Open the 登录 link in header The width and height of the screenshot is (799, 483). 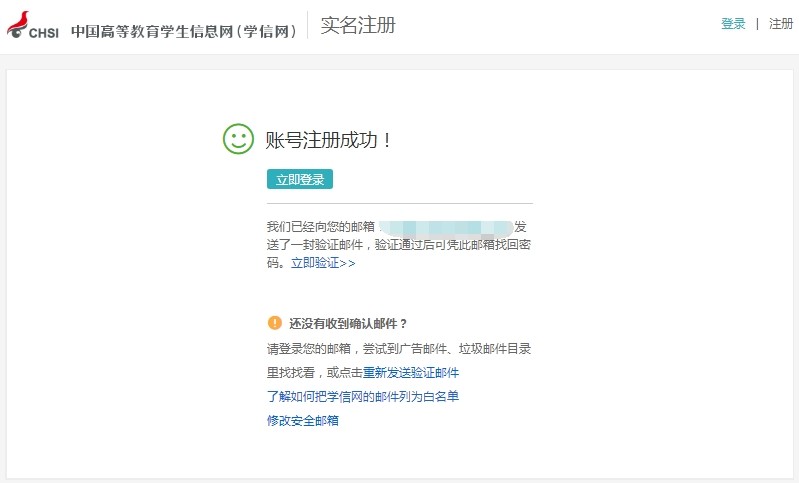point(733,24)
